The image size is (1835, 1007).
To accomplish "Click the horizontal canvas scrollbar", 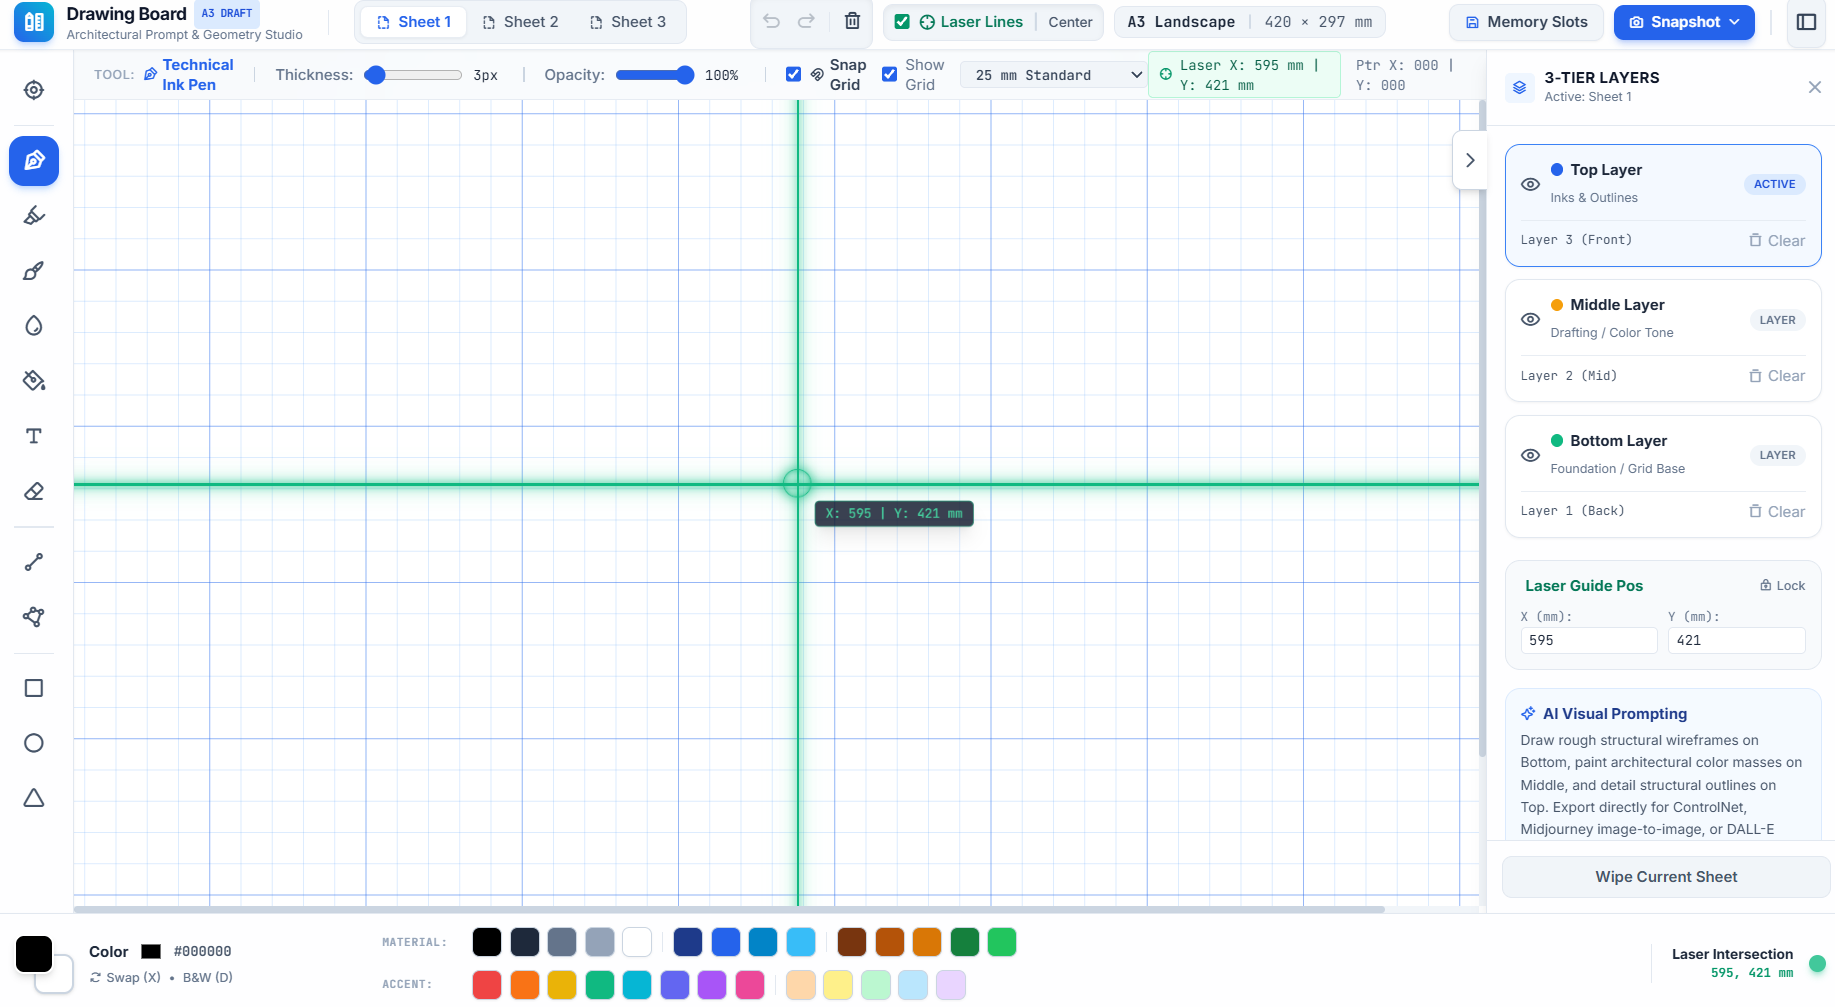I will click(x=730, y=909).
